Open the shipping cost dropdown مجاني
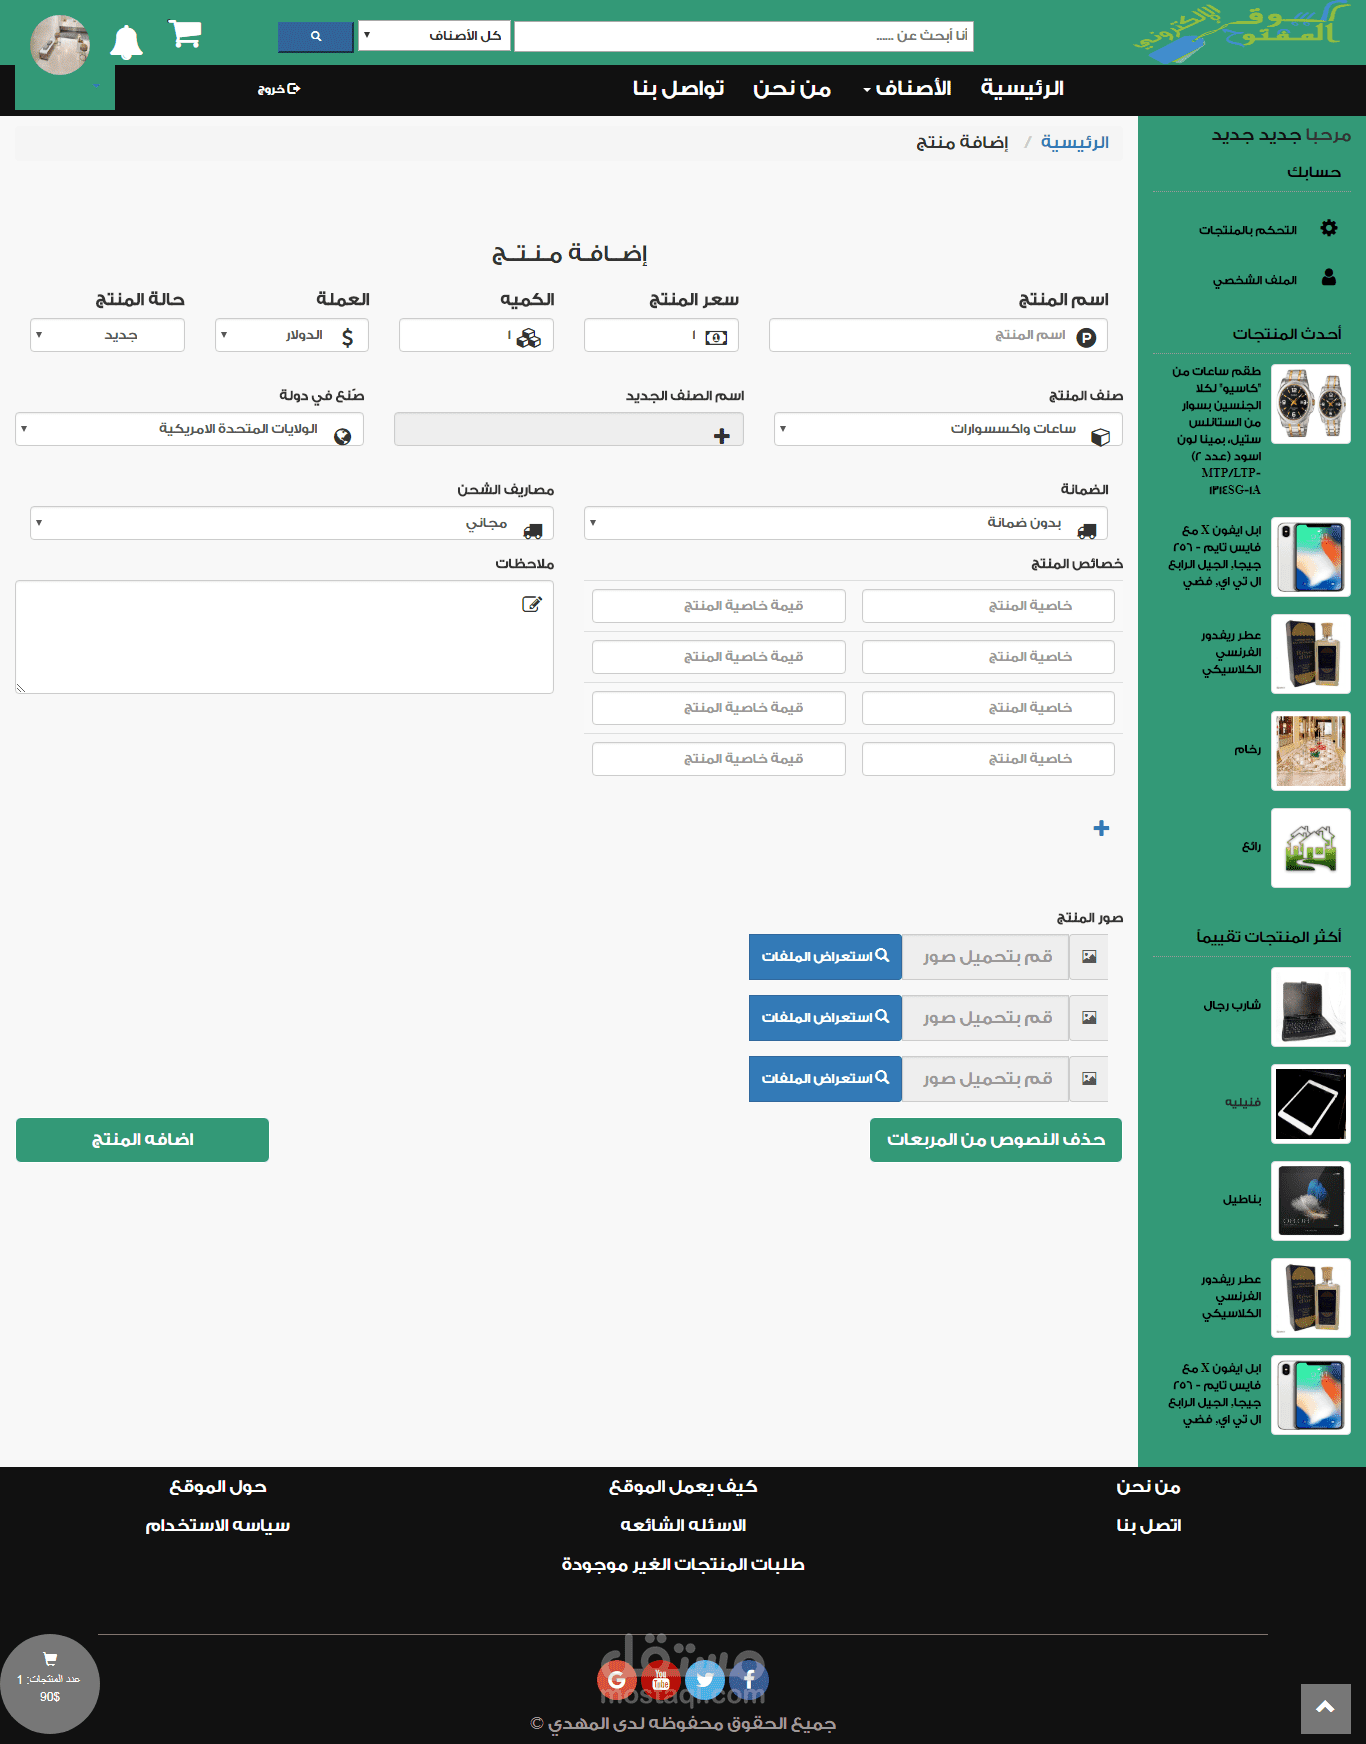This screenshot has width=1366, height=1744. [292, 523]
